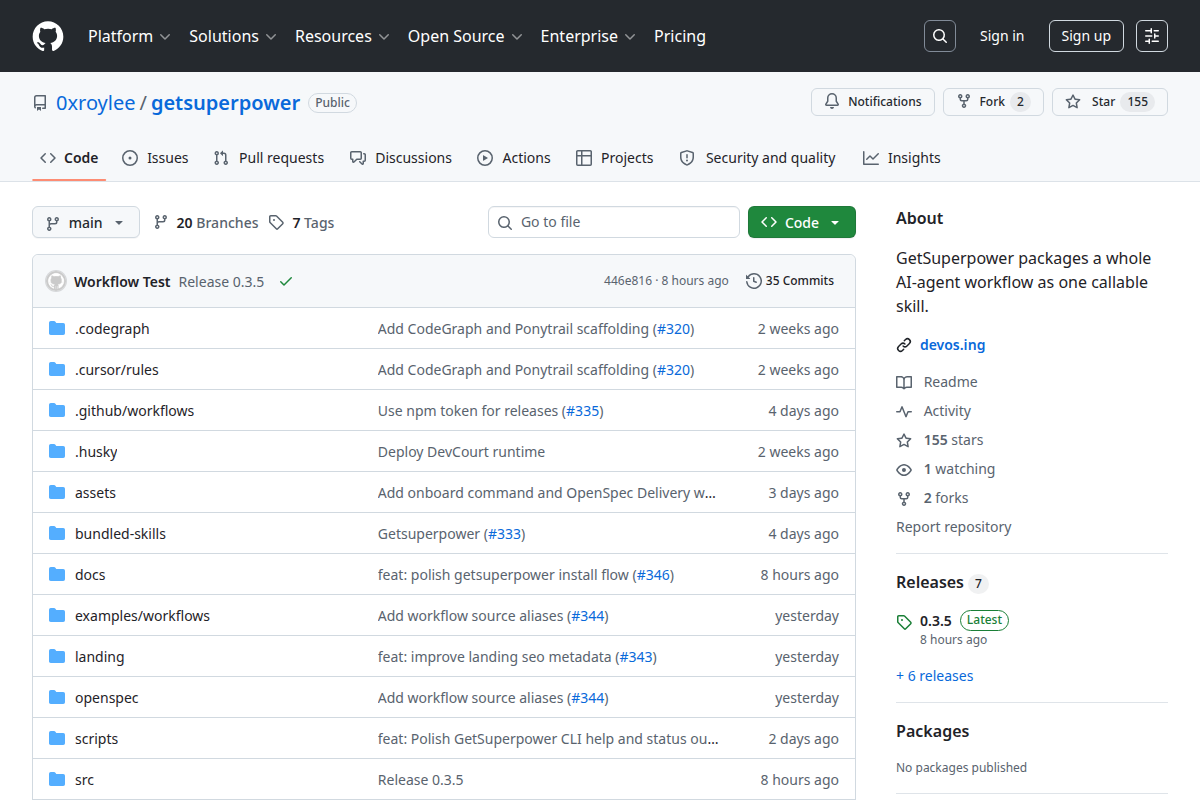This screenshot has height=800, width=1200.
Task: Click the assets folder icon
Action: point(57,493)
